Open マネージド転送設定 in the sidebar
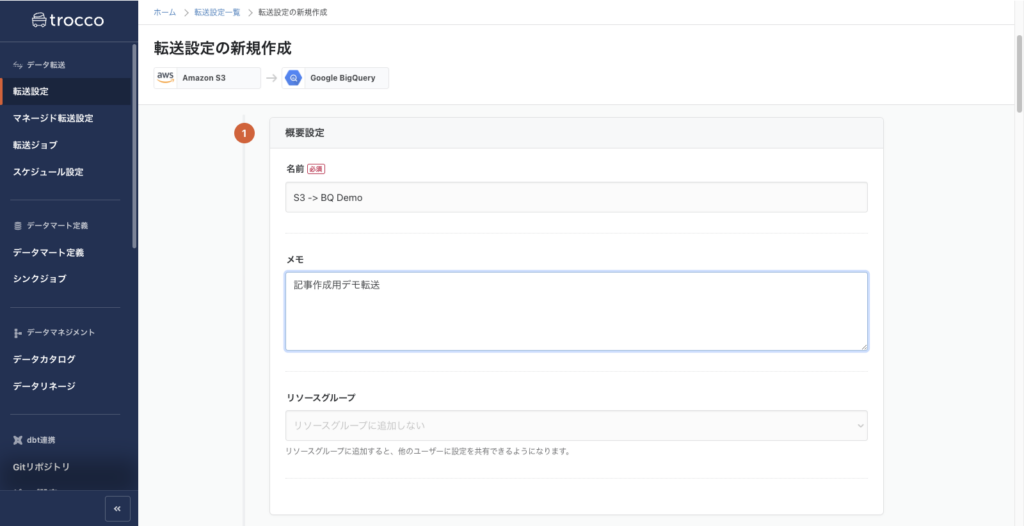1024x526 pixels. (x=53, y=118)
